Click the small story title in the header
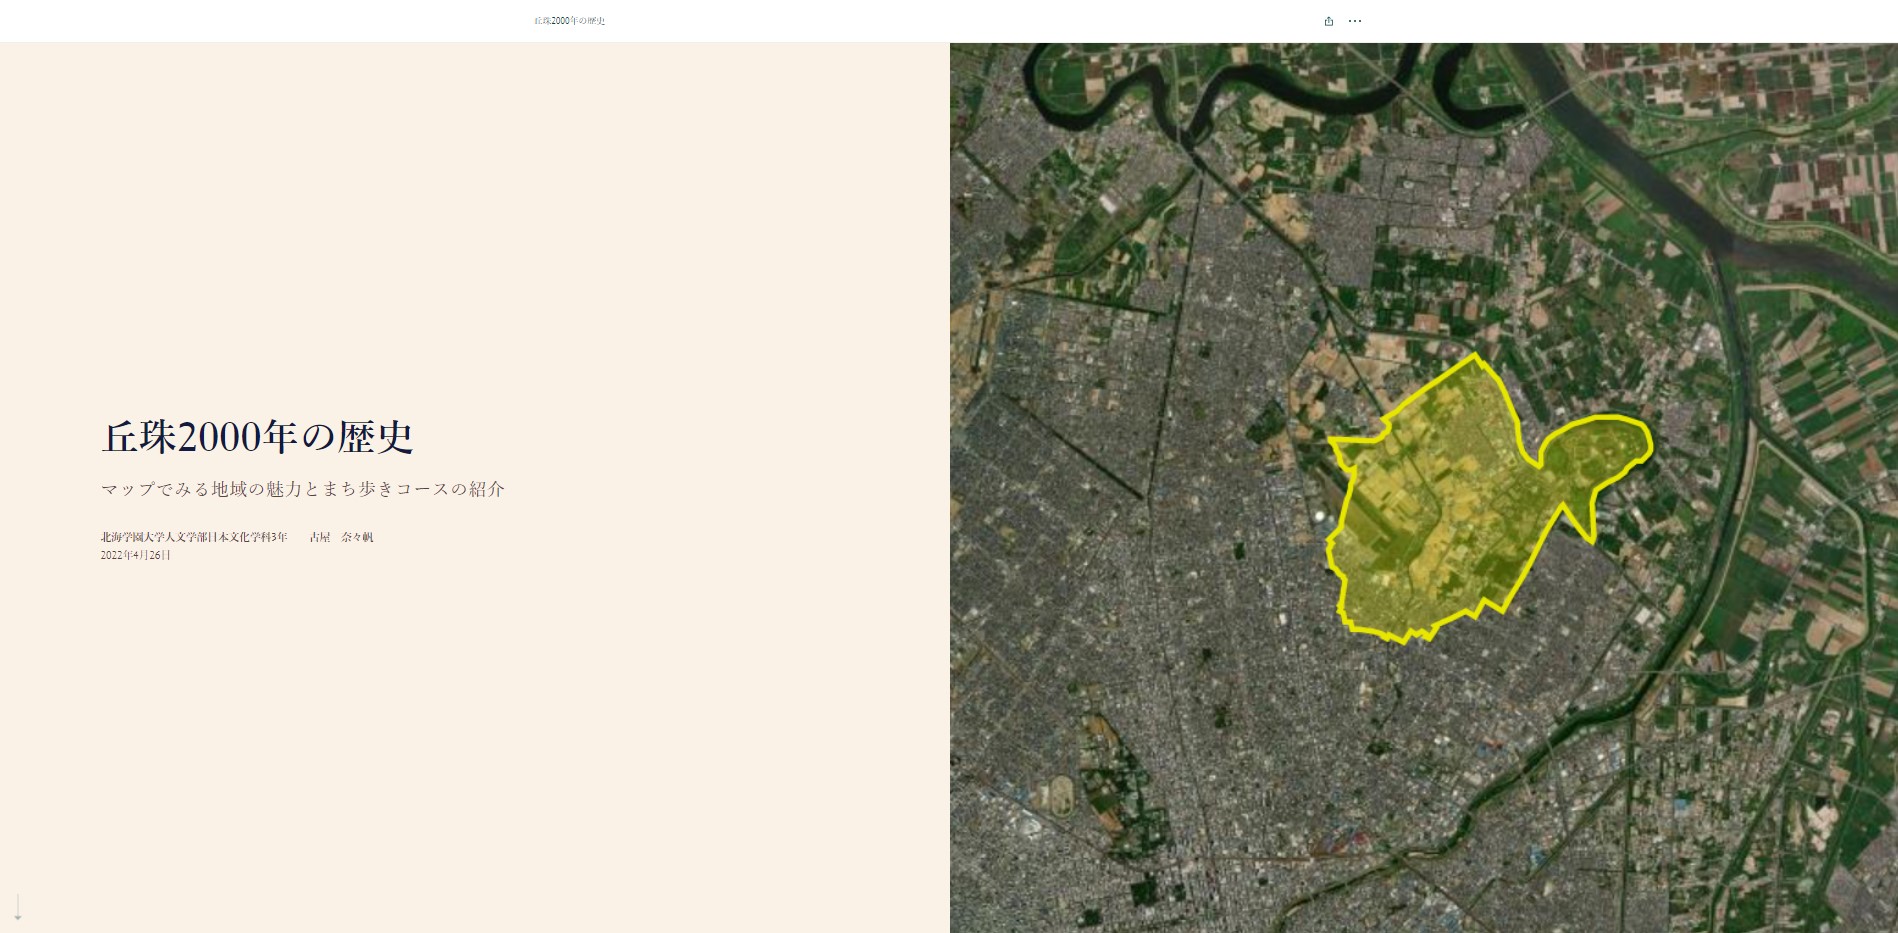This screenshot has height=933, width=1898. point(569,21)
